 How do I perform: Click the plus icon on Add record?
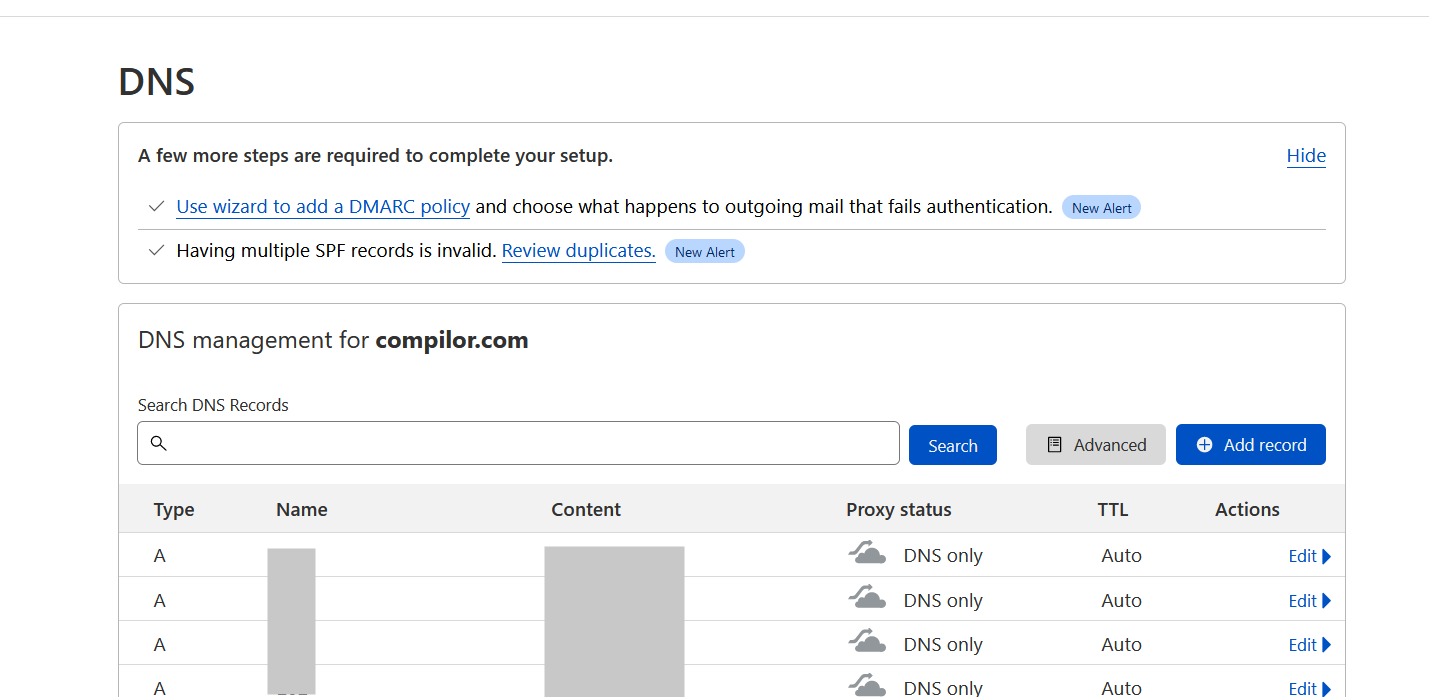click(x=1204, y=445)
